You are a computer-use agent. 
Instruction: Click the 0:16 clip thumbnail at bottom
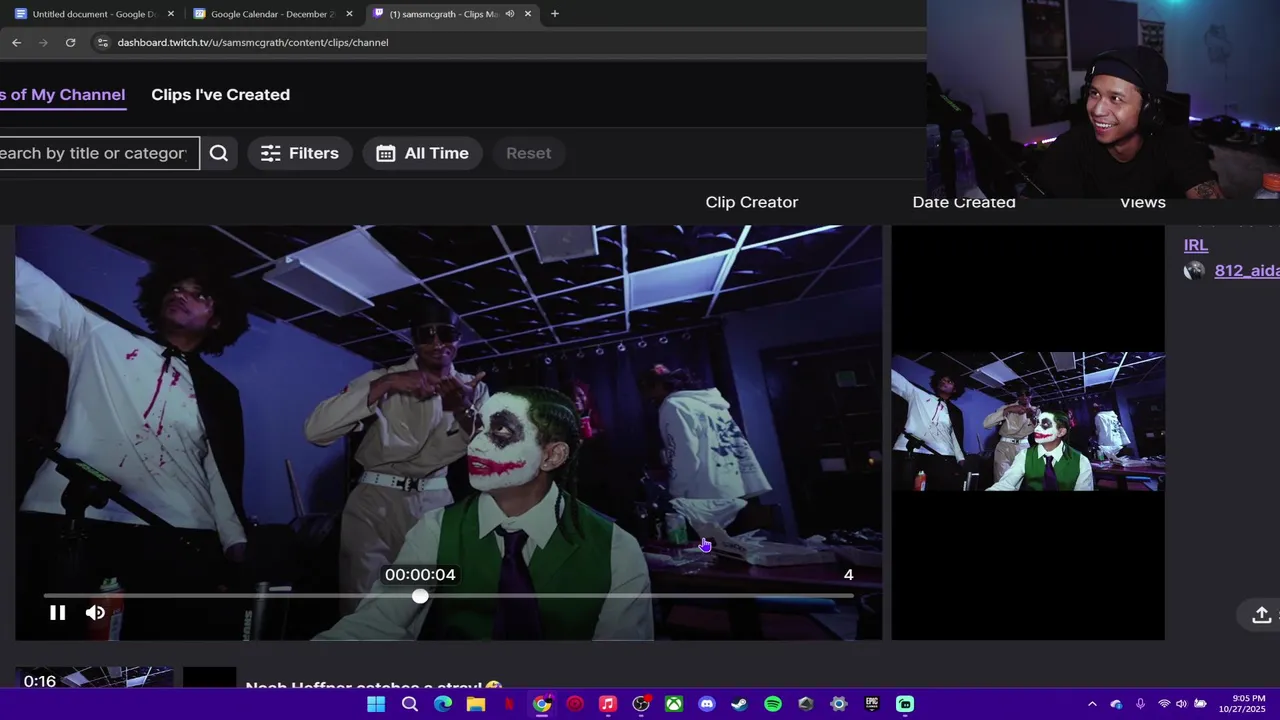94,679
